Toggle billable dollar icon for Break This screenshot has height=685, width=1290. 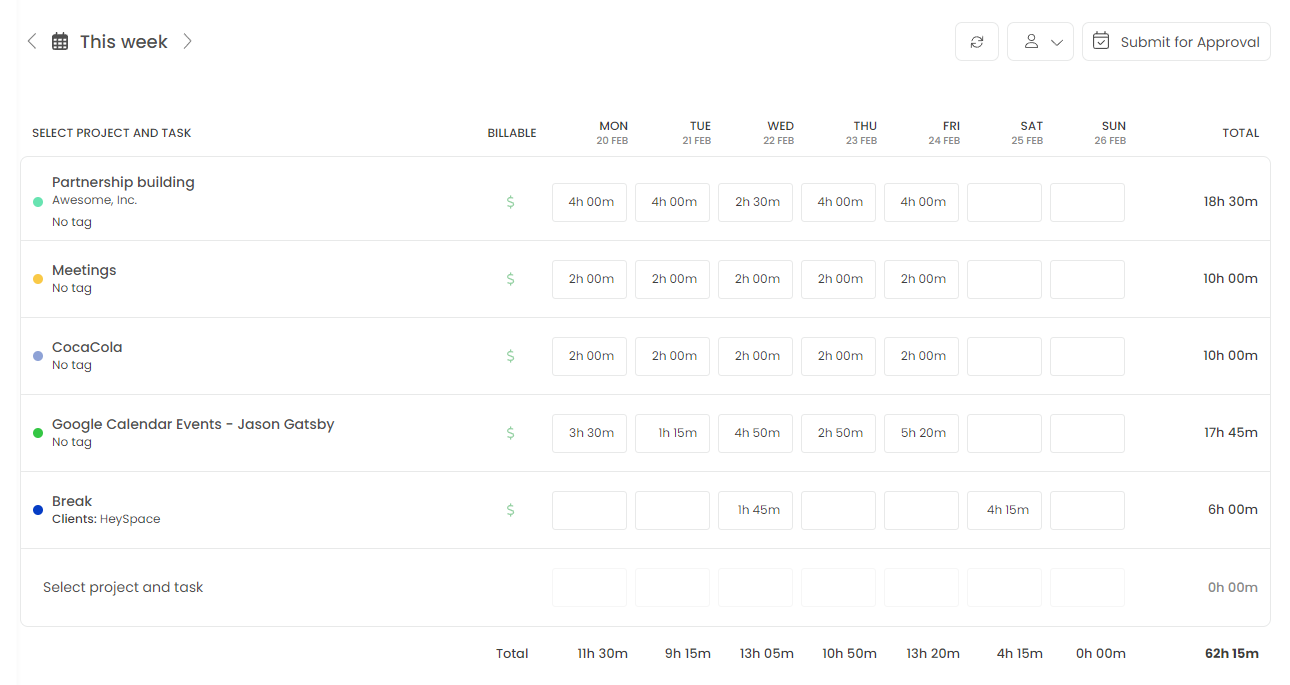coord(510,510)
